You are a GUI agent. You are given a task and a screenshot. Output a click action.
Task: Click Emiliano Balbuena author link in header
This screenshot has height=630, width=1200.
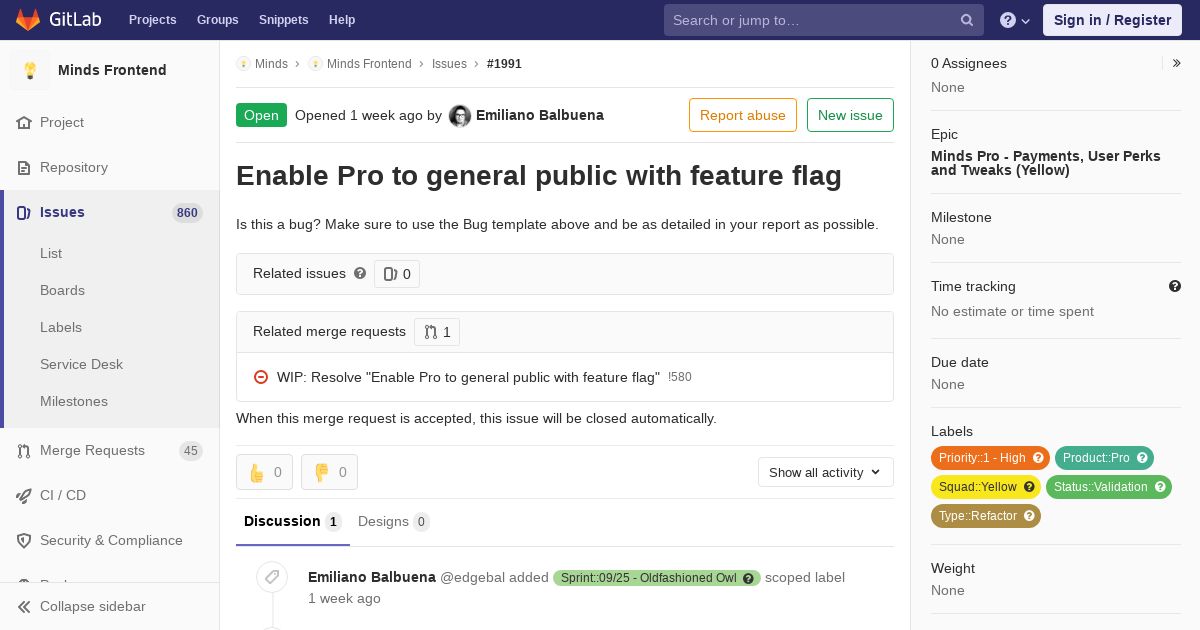540,115
